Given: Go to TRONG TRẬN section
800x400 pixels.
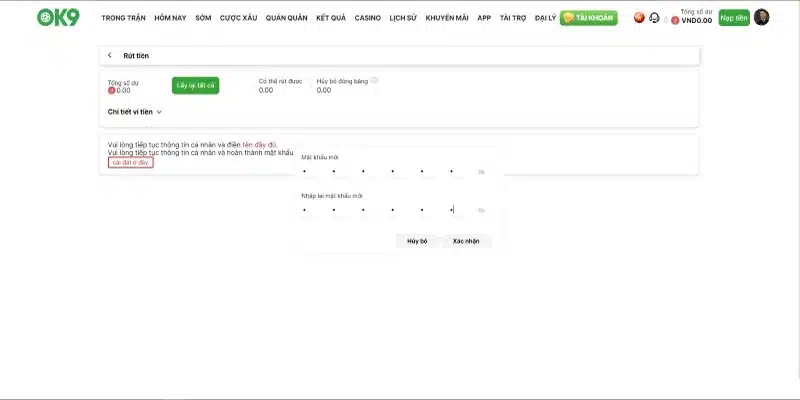Looking at the screenshot, I should 123,18.
